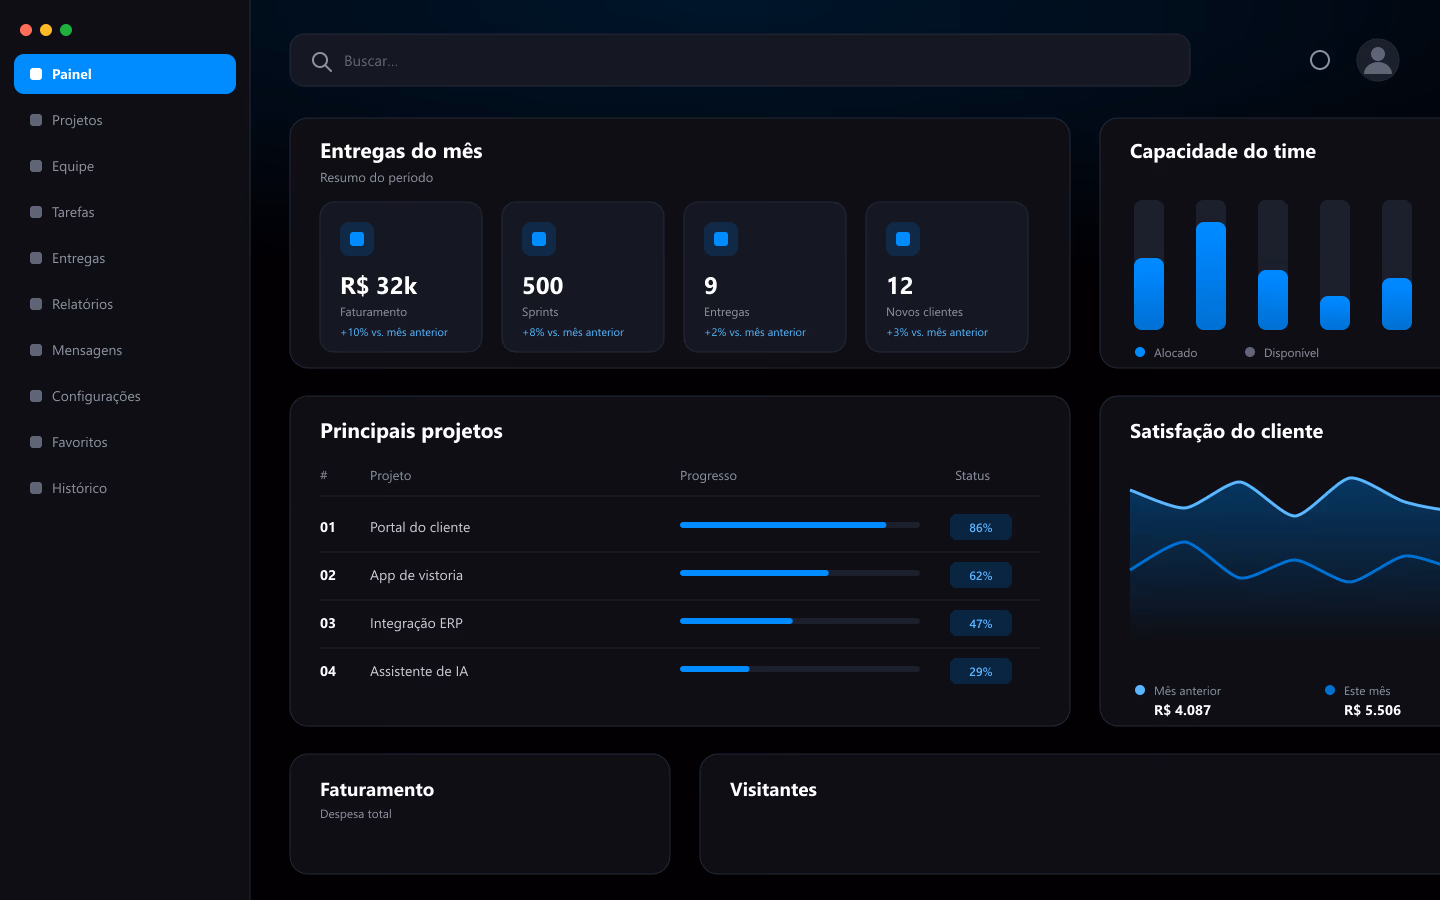Click the green maximize window button
Image resolution: width=1440 pixels, height=900 pixels.
click(x=66, y=30)
